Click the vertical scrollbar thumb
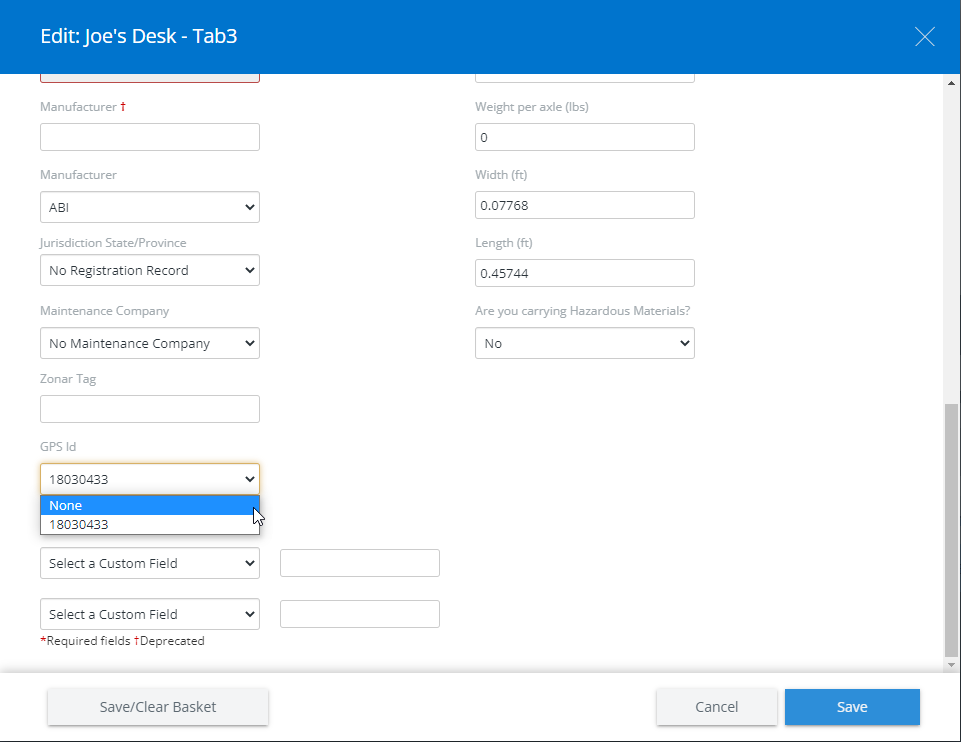The image size is (961, 742). click(x=951, y=530)
